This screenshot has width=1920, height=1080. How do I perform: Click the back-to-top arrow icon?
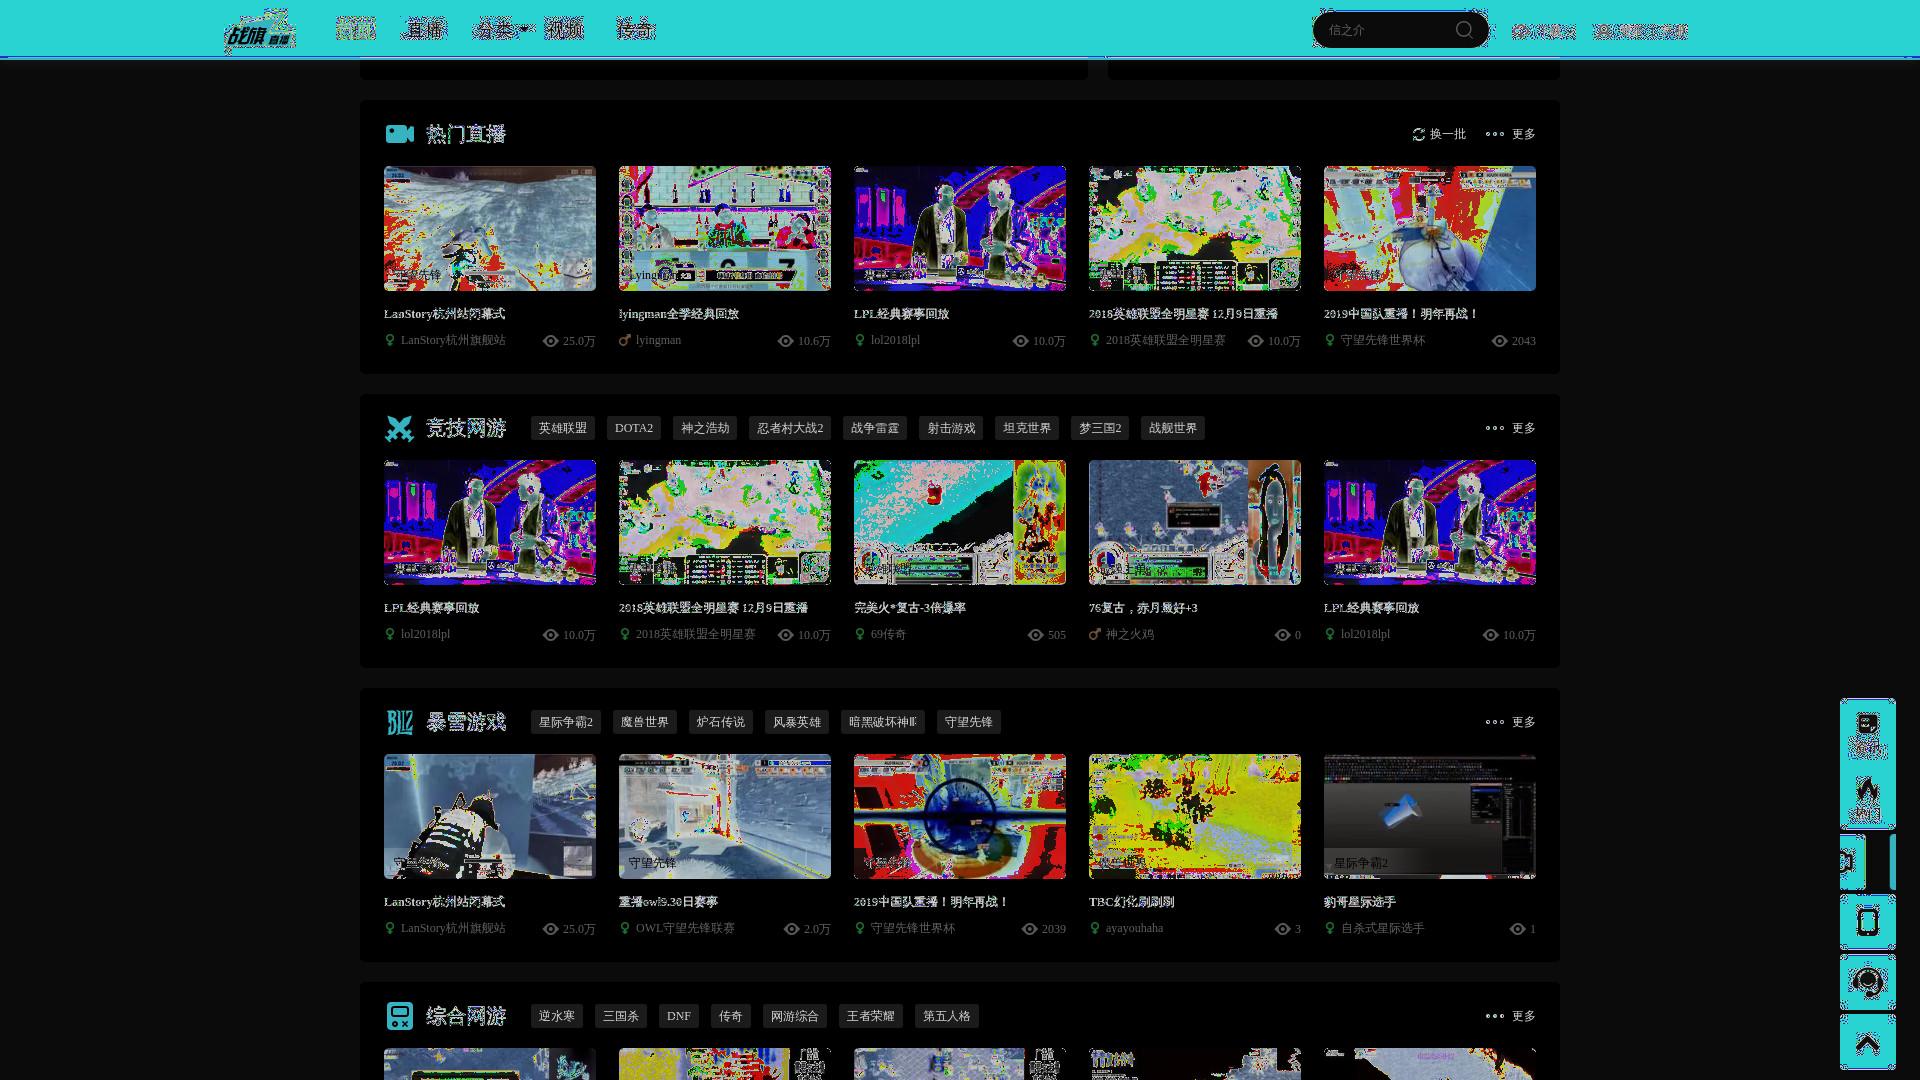click(x=1867, y=1042)
